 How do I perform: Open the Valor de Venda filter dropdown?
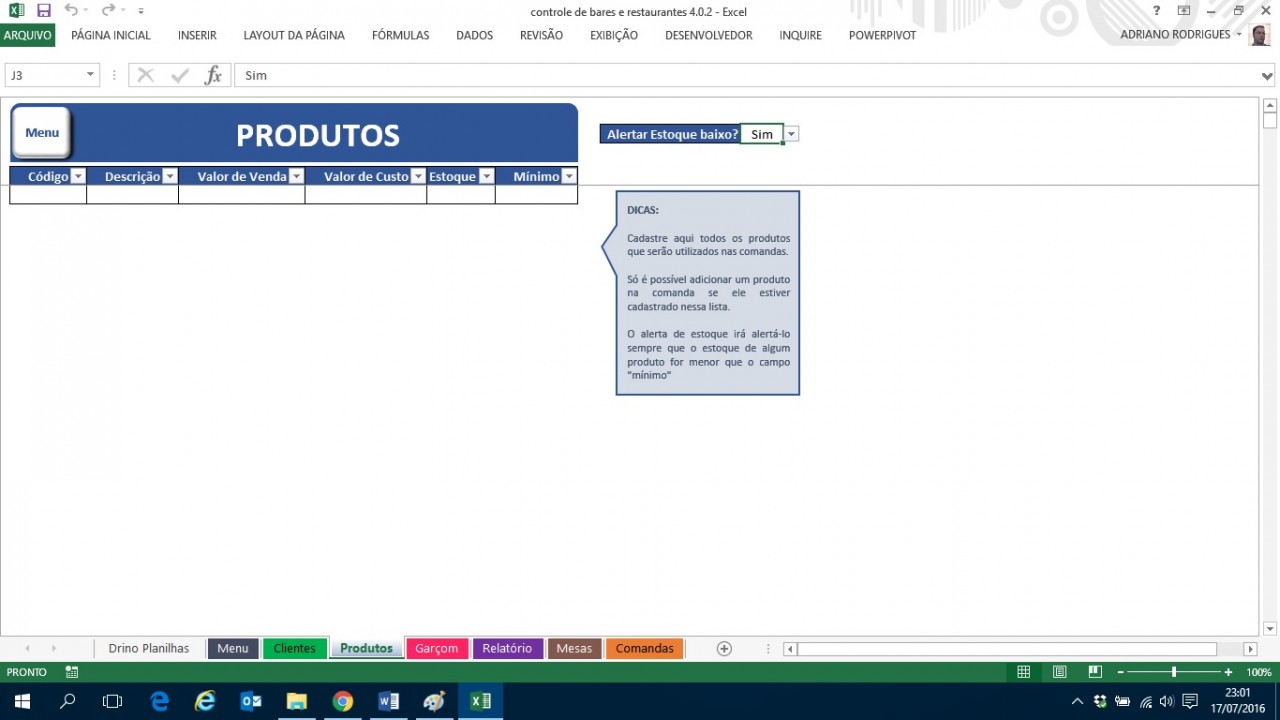tap(296, 176)
